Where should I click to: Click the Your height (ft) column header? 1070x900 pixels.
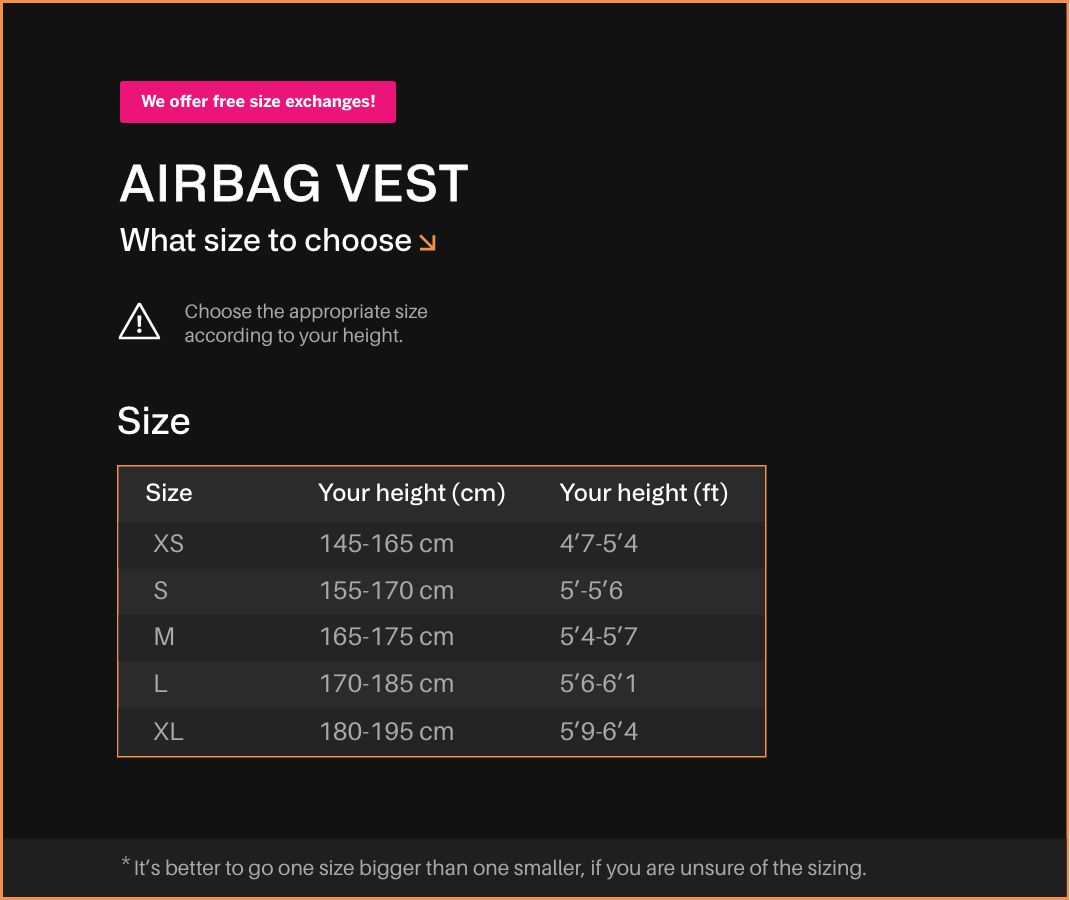(643, 493)
